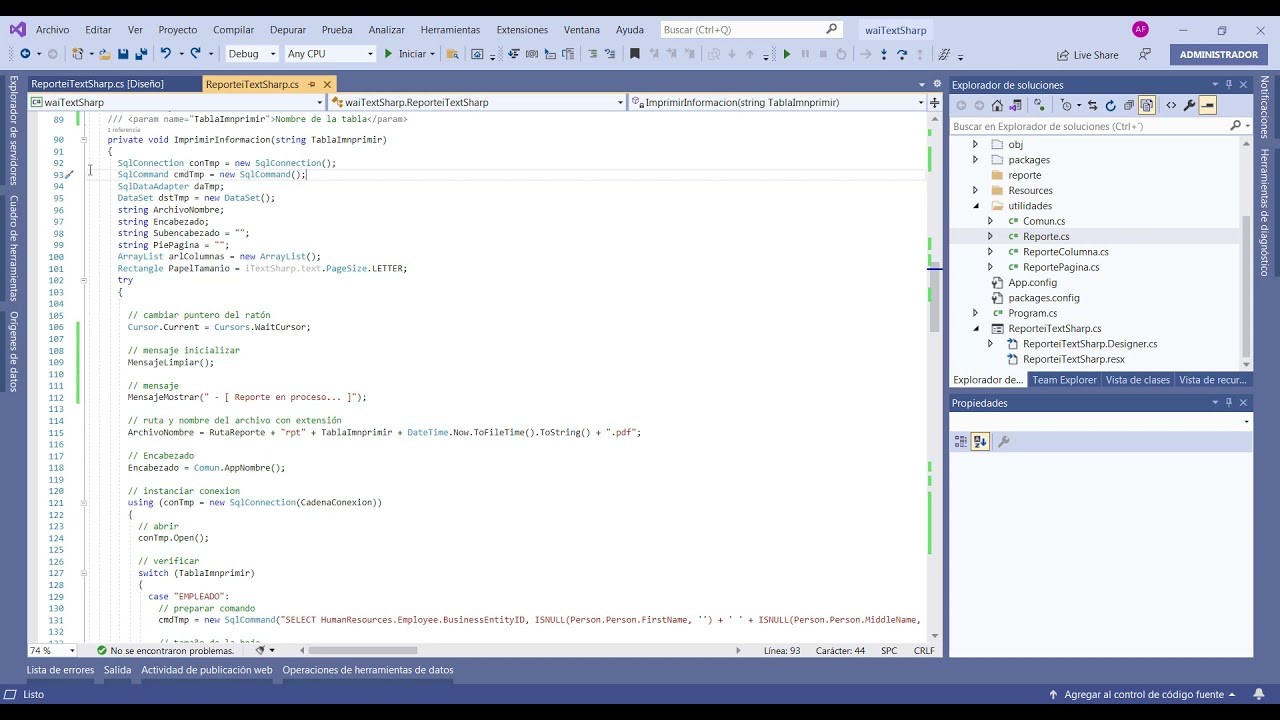
Task: Toggle Alphabetical sort in Properties panel
Action: point(980,441)
